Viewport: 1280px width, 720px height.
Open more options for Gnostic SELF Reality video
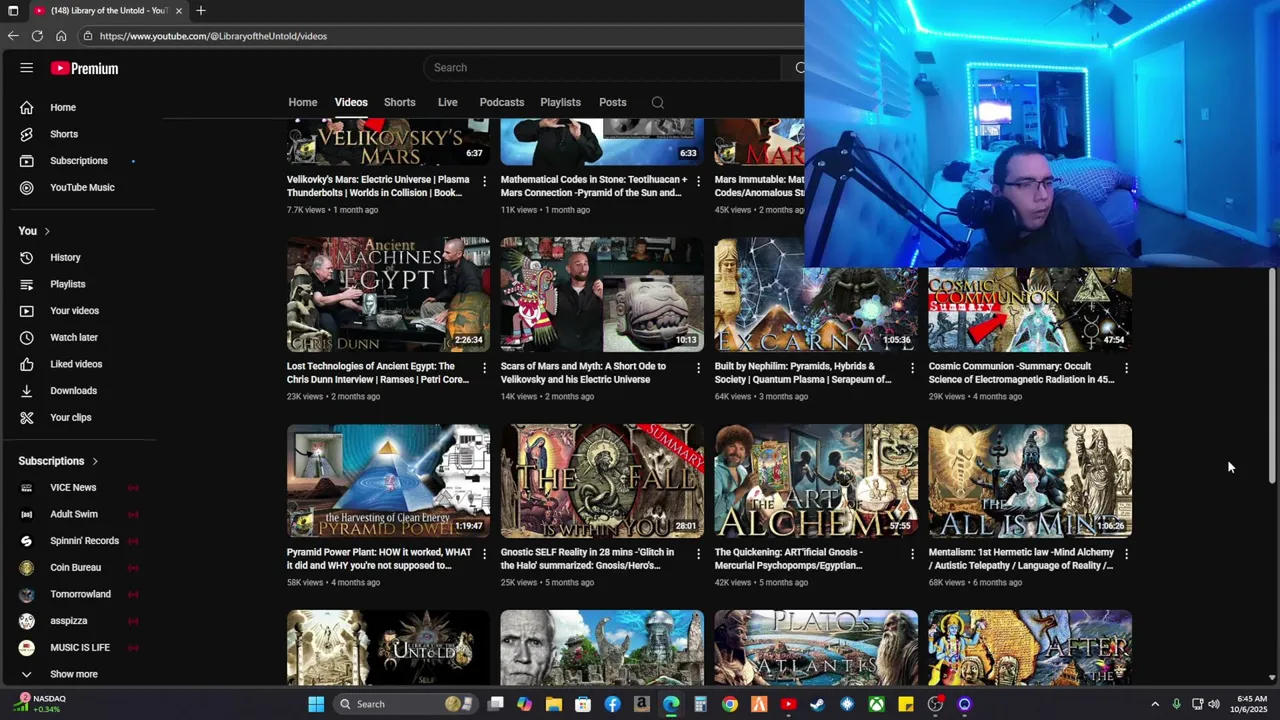click(x=699, y=554)
